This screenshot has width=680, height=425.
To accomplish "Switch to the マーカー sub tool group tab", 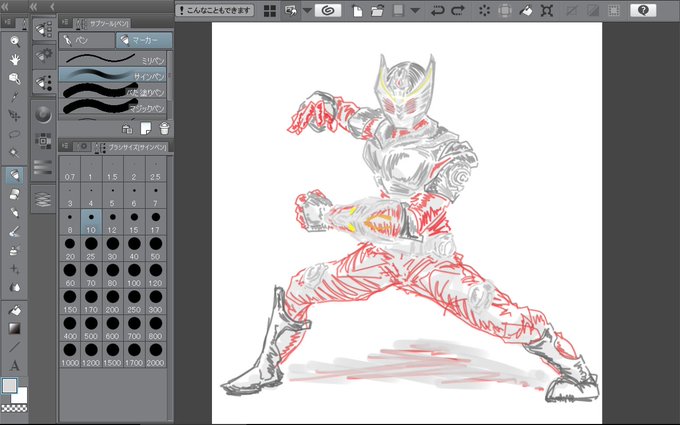I will tap(144, 40).
